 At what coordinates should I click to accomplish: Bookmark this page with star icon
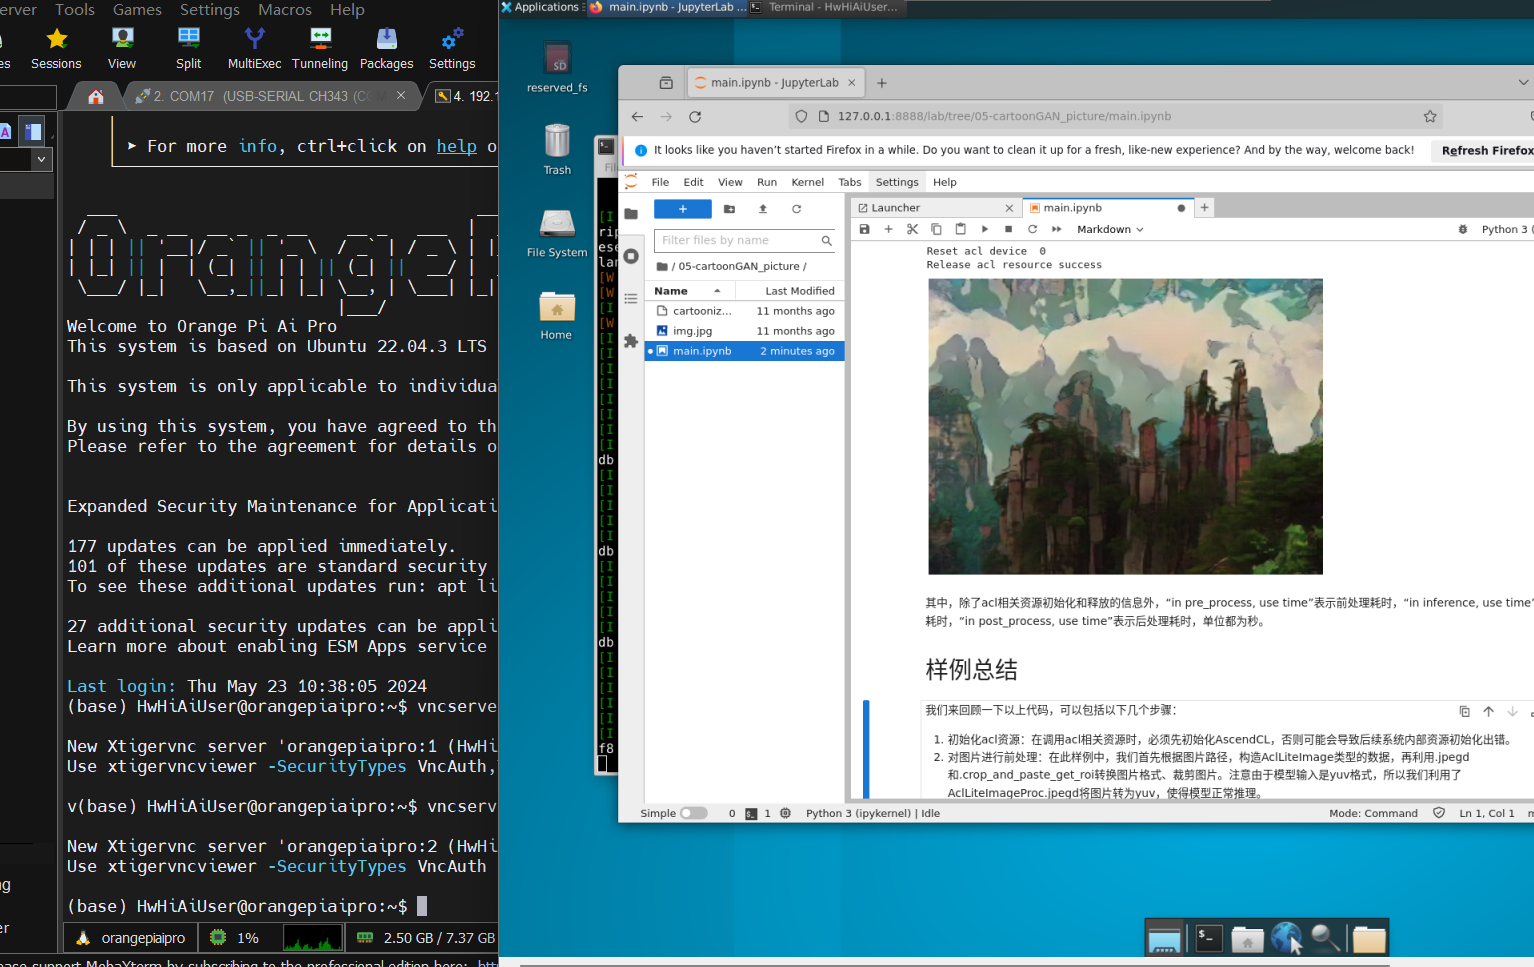pos(1430,116)
